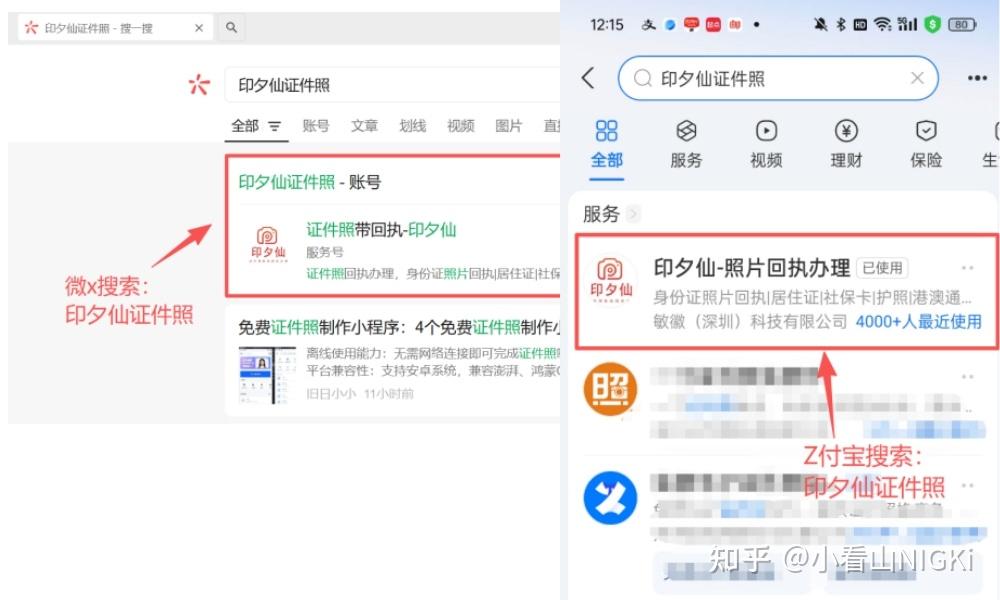Open 免费证件照制作小程序 article result
The image size is (1000, 600).
(399, 327)
